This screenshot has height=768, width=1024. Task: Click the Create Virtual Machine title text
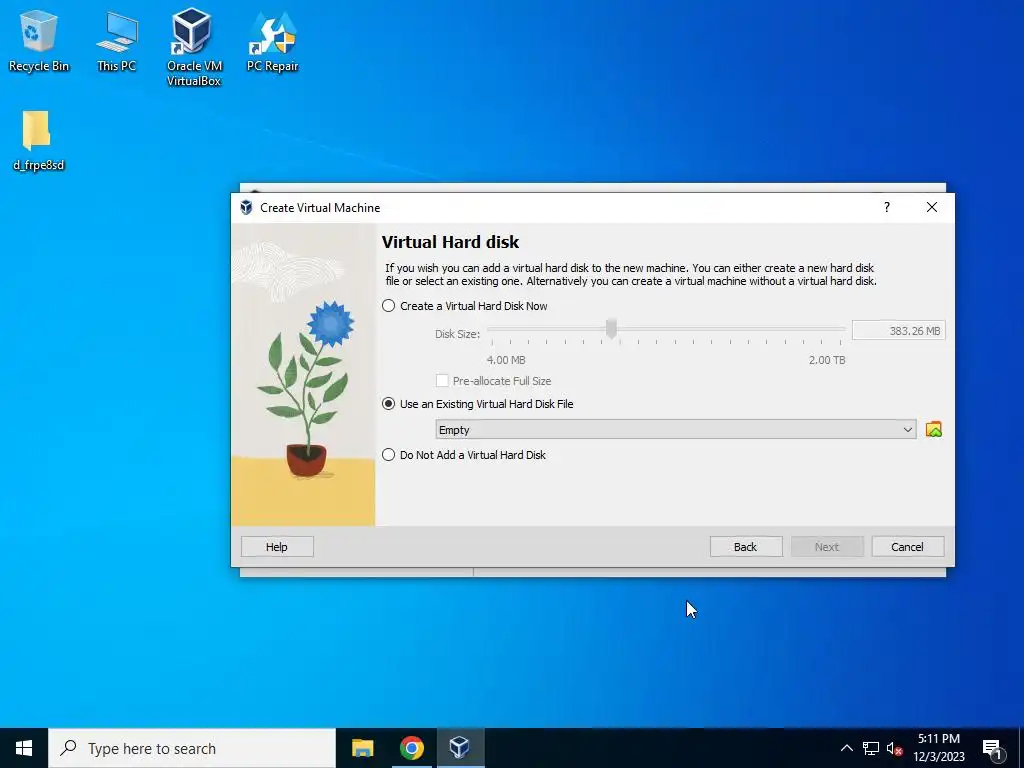pyautogui.click(x=320, y=208)
